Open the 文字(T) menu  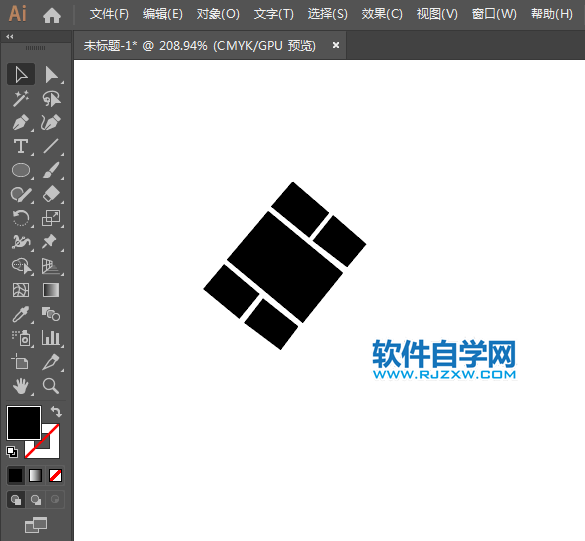(x=273, y=14)
